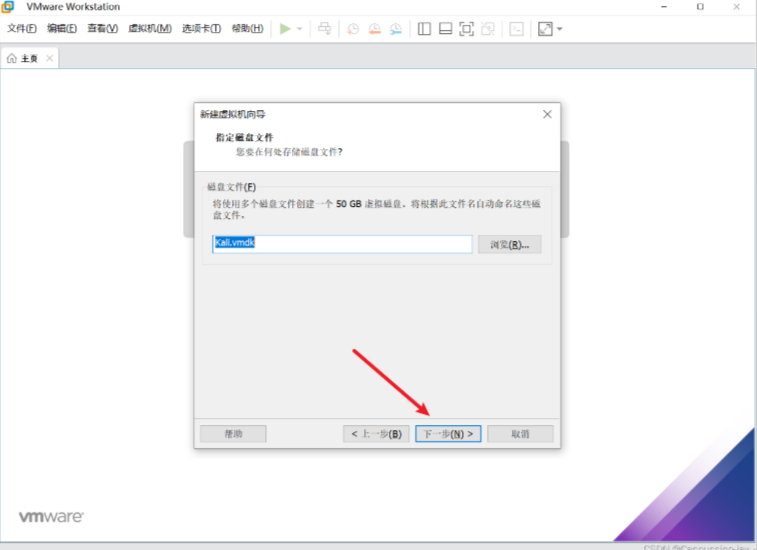
Task: Open the Snapshot Manager icon
Action: (x=396, y=29)
